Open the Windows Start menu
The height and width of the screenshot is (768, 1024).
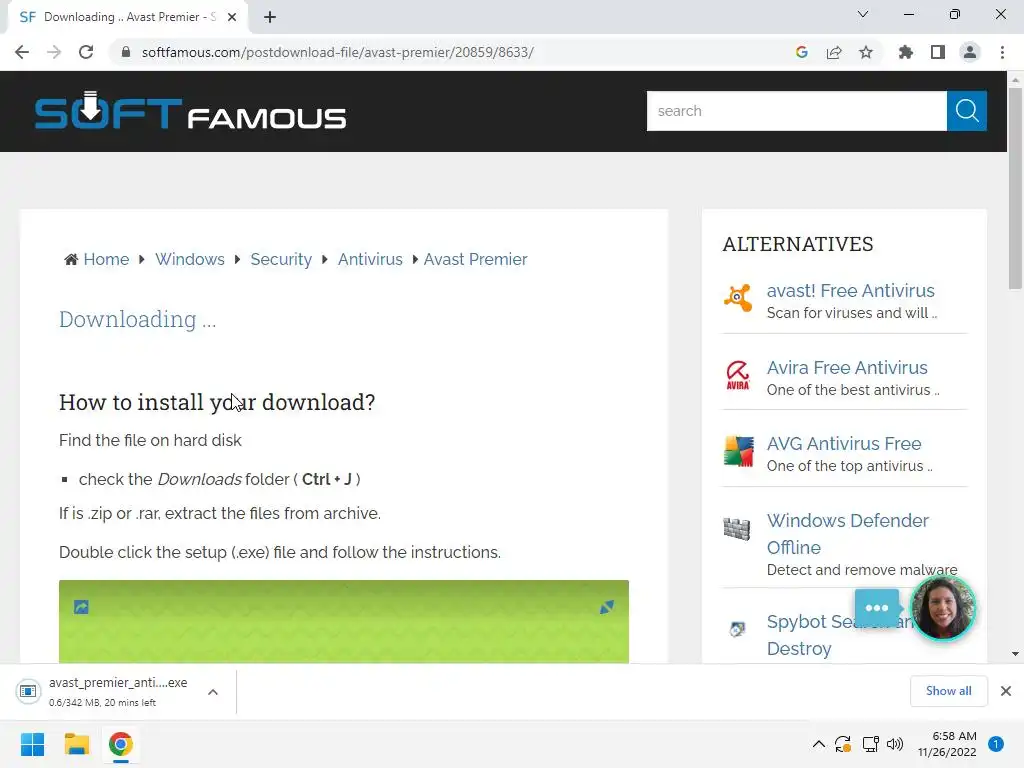(32, 744)
